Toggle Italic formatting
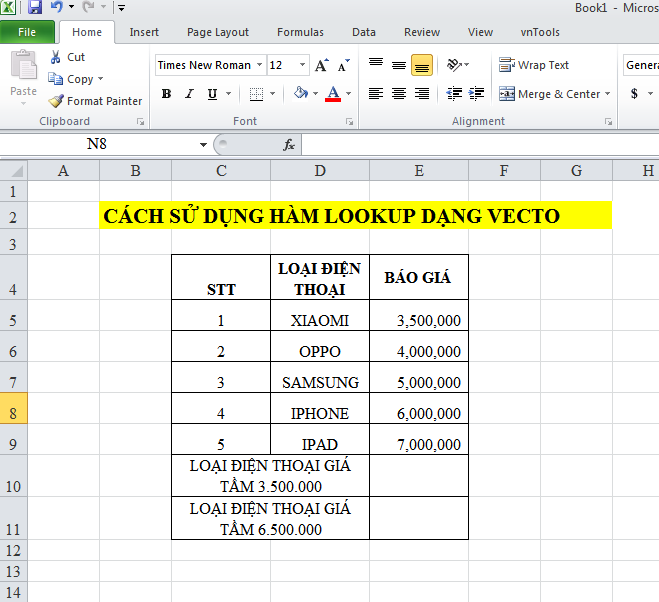This screenshot has height=602, width=659. (190, 94)
